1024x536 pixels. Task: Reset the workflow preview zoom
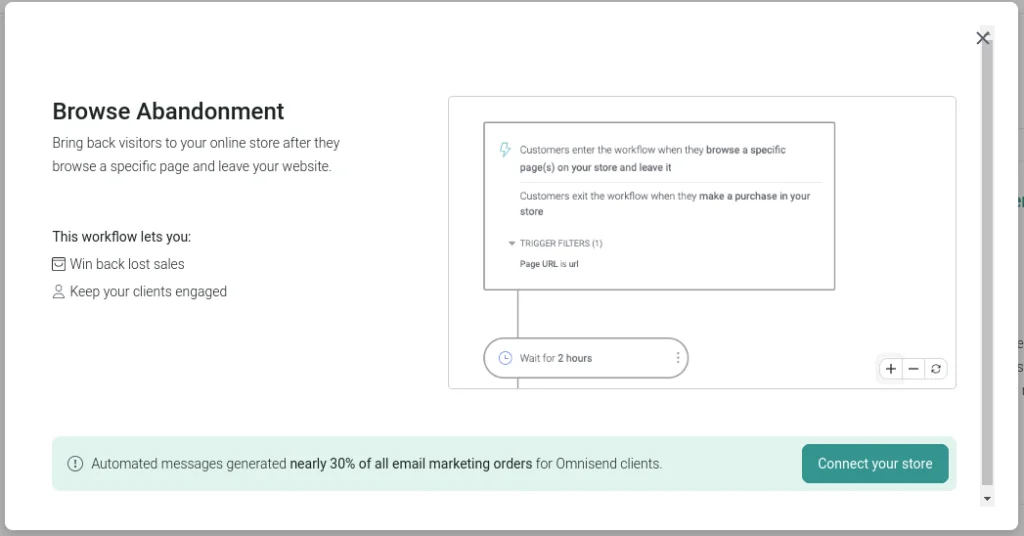tap(936, 369)
